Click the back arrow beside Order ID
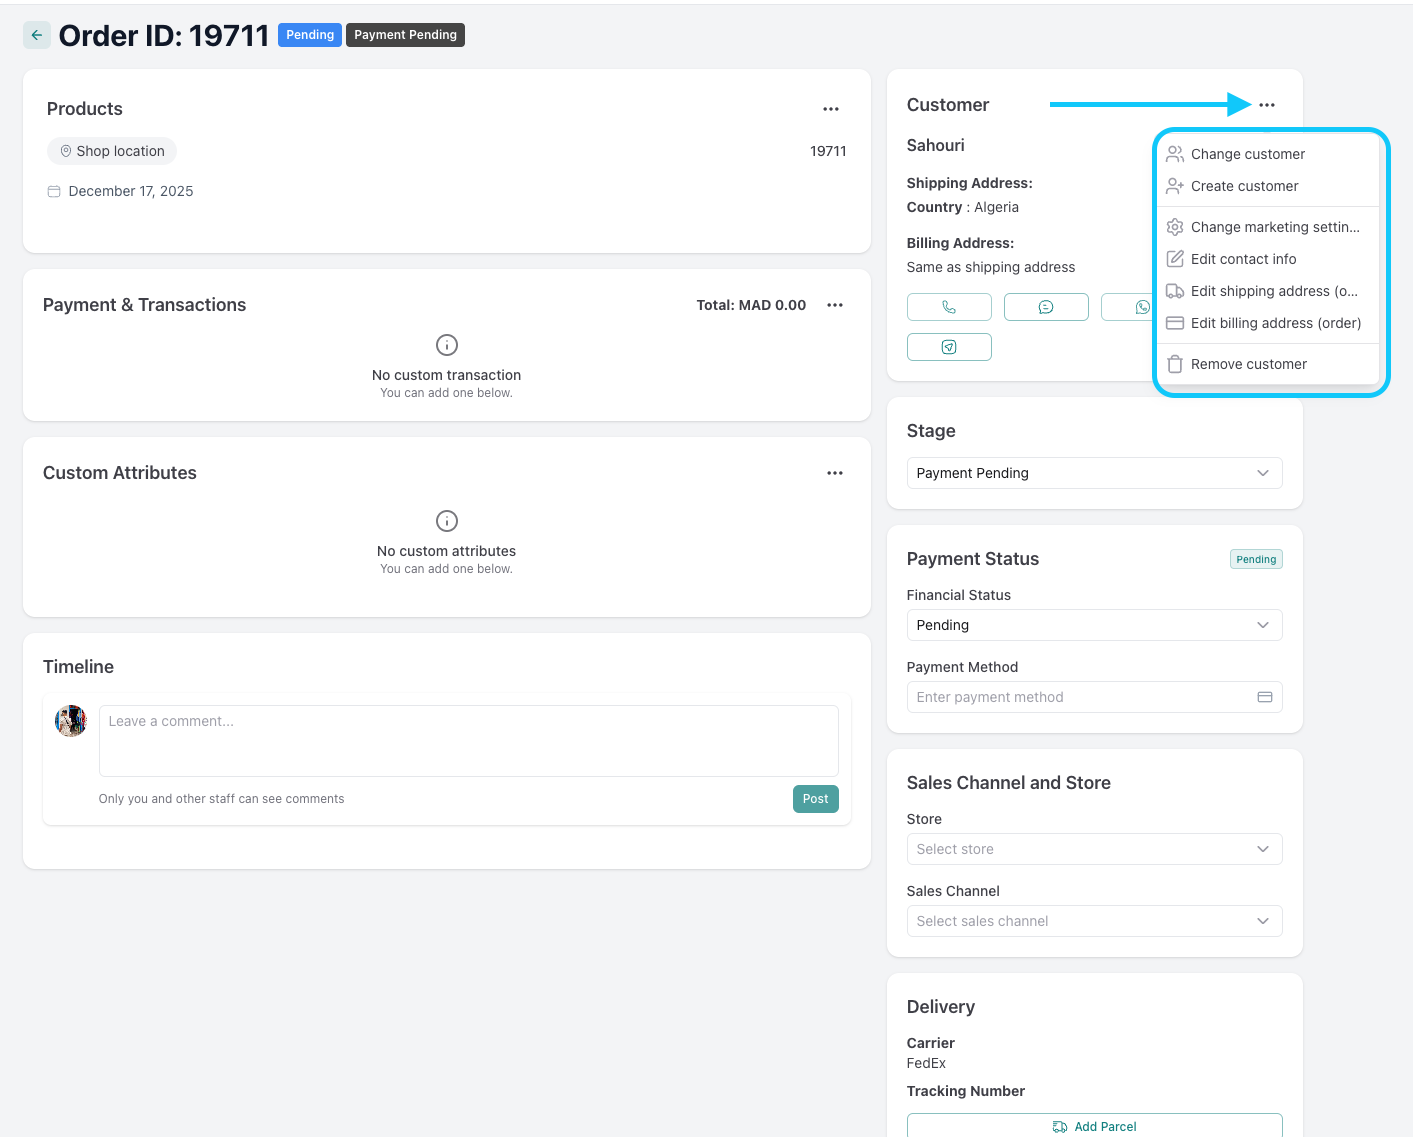The height and width of the screenshot is (1137, 1413). point(37,35)
